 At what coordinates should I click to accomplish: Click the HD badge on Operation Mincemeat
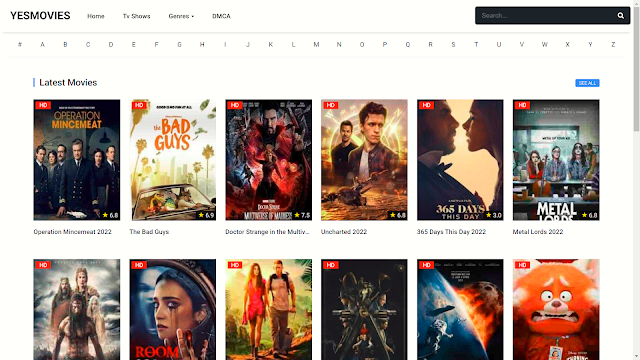[43, 105]
